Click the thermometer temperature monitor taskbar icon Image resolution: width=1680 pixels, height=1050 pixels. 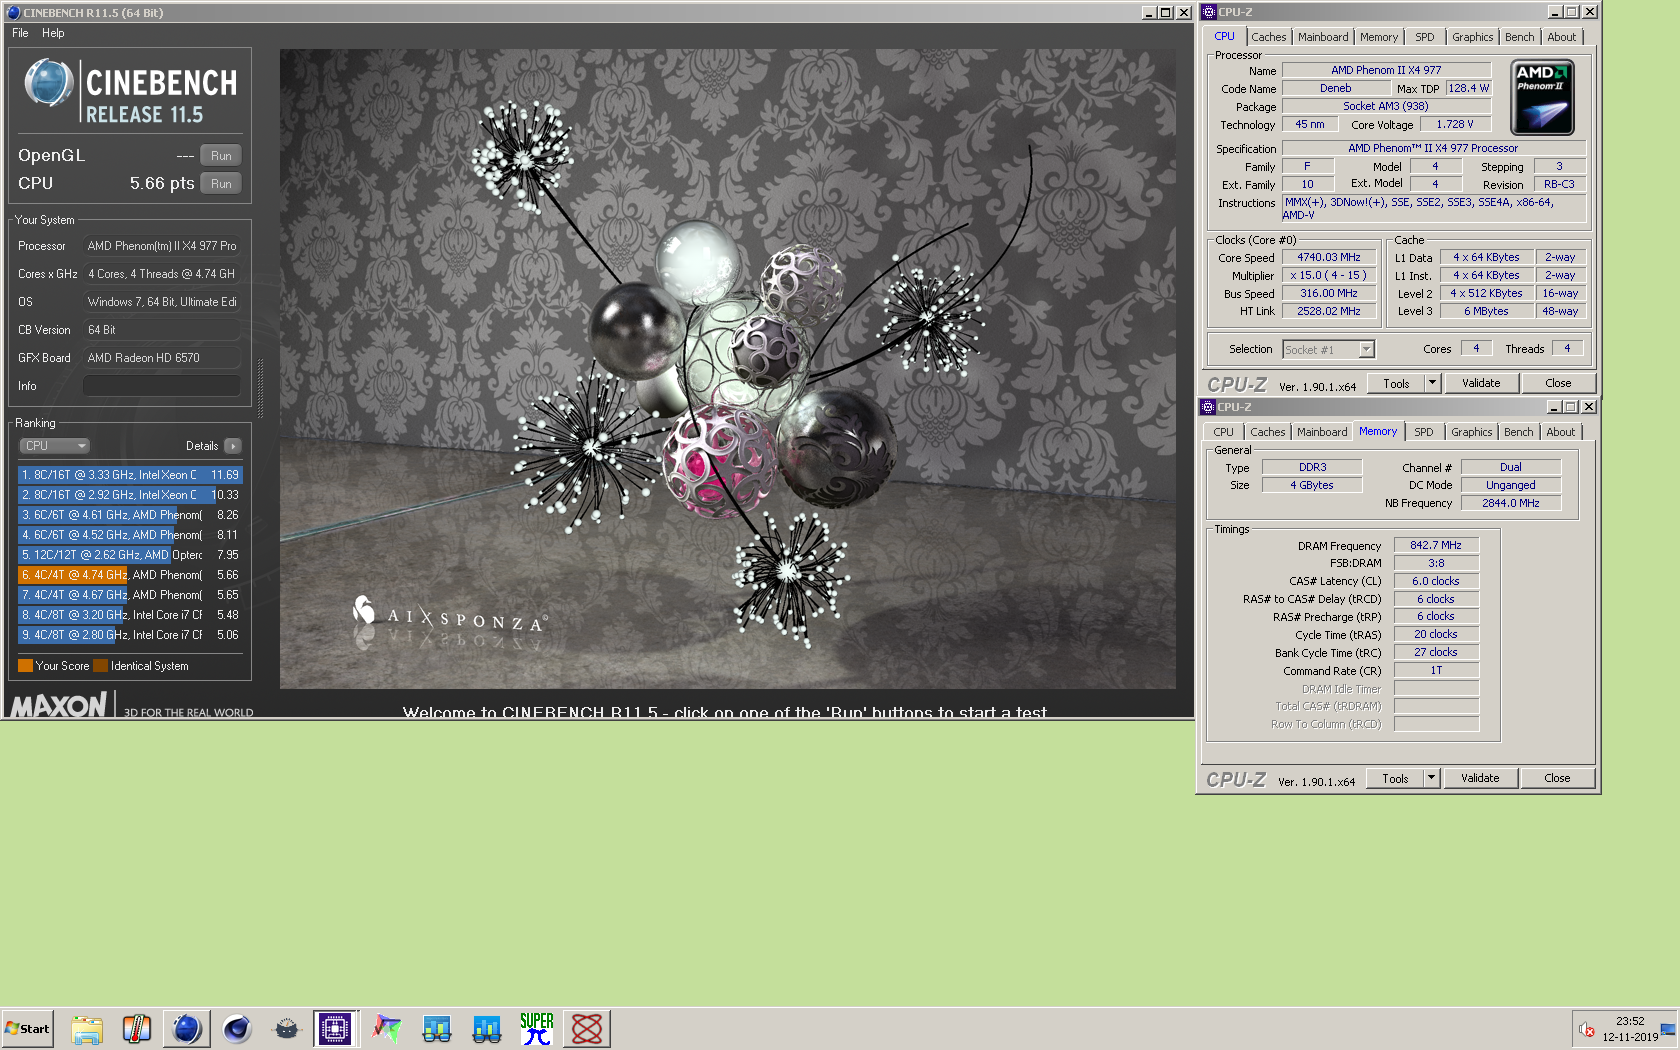(137, 1028)
